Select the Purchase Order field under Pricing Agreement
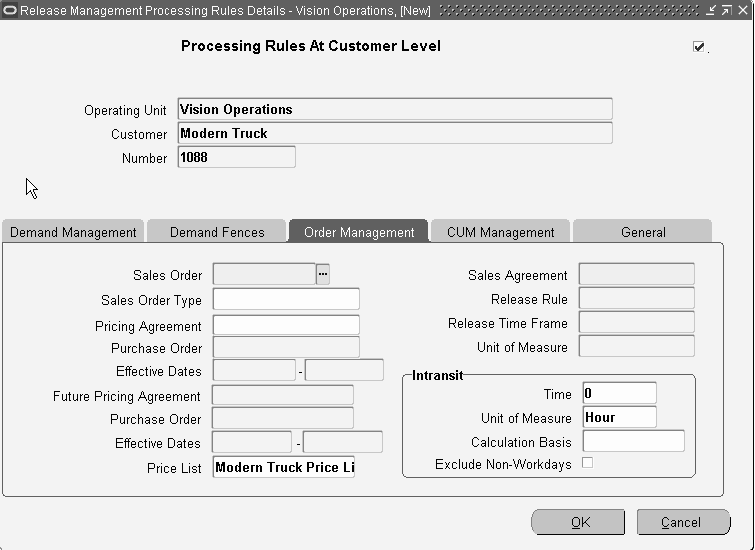 click(x=286, y=347)
